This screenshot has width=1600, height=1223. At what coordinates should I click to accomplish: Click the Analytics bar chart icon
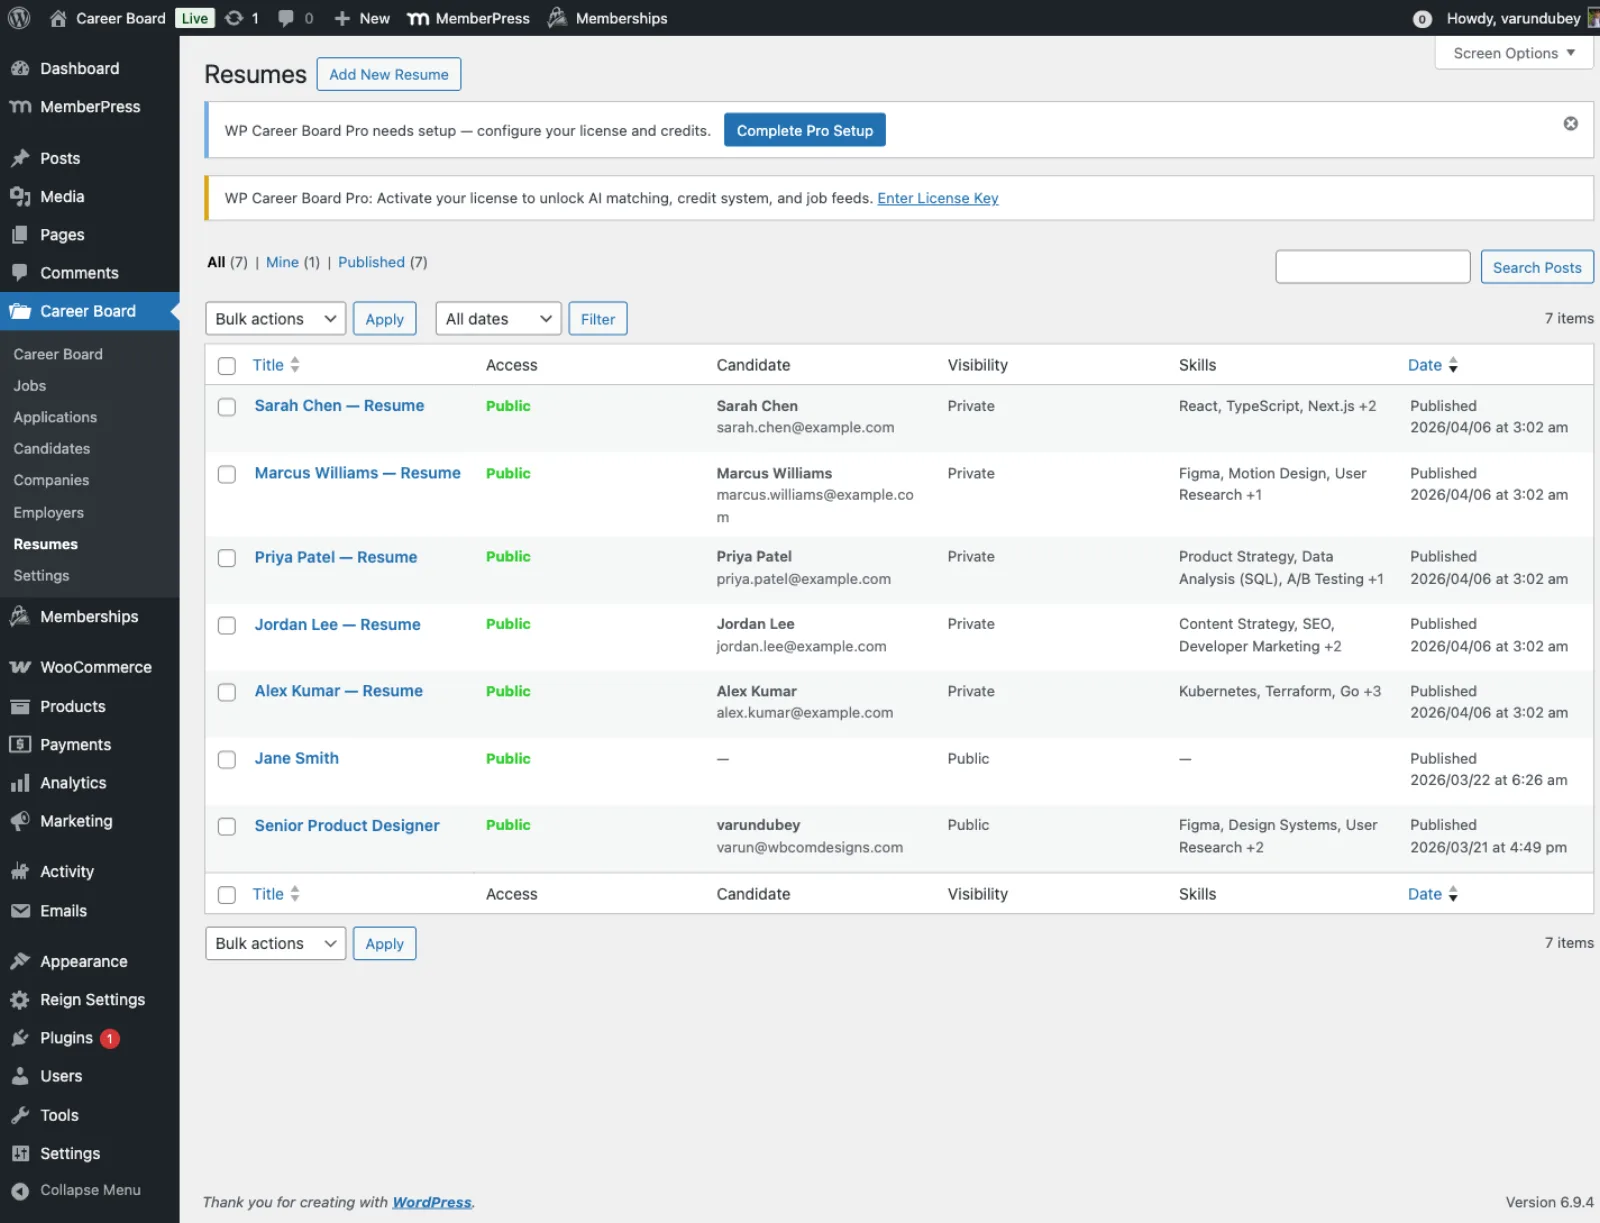pos(20,783)
